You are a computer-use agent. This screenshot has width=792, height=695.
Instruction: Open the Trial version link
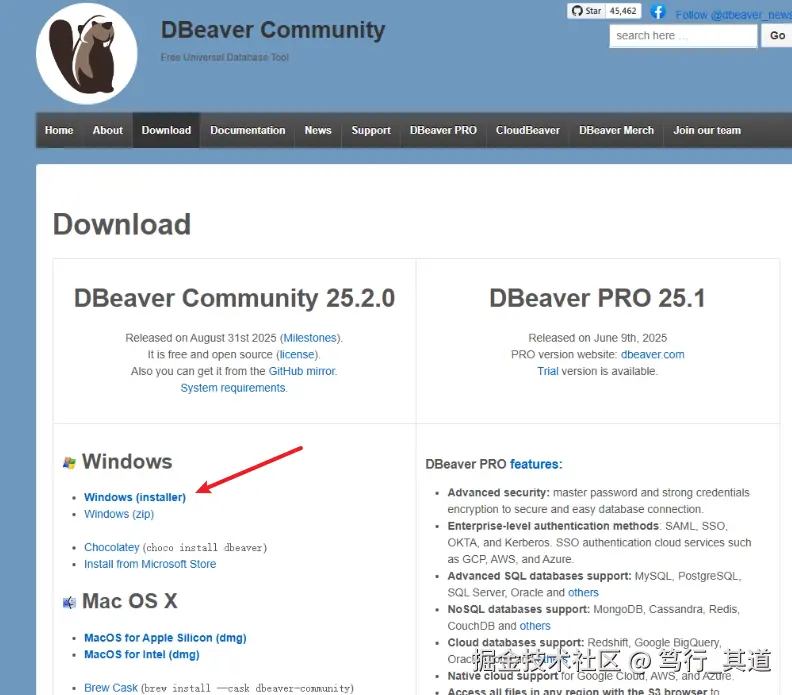548,371
